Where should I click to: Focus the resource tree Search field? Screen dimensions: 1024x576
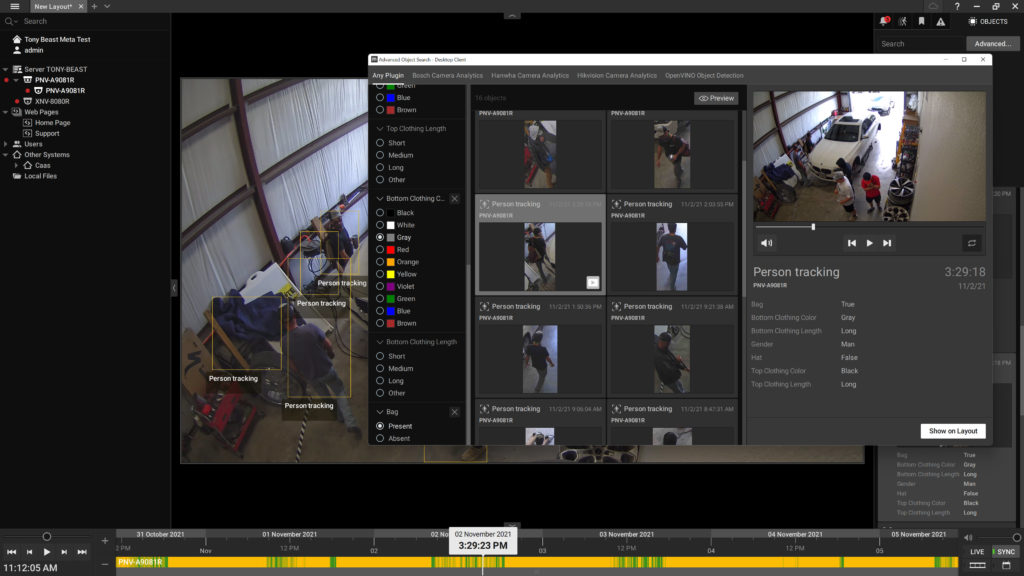(x=85, y=22)
